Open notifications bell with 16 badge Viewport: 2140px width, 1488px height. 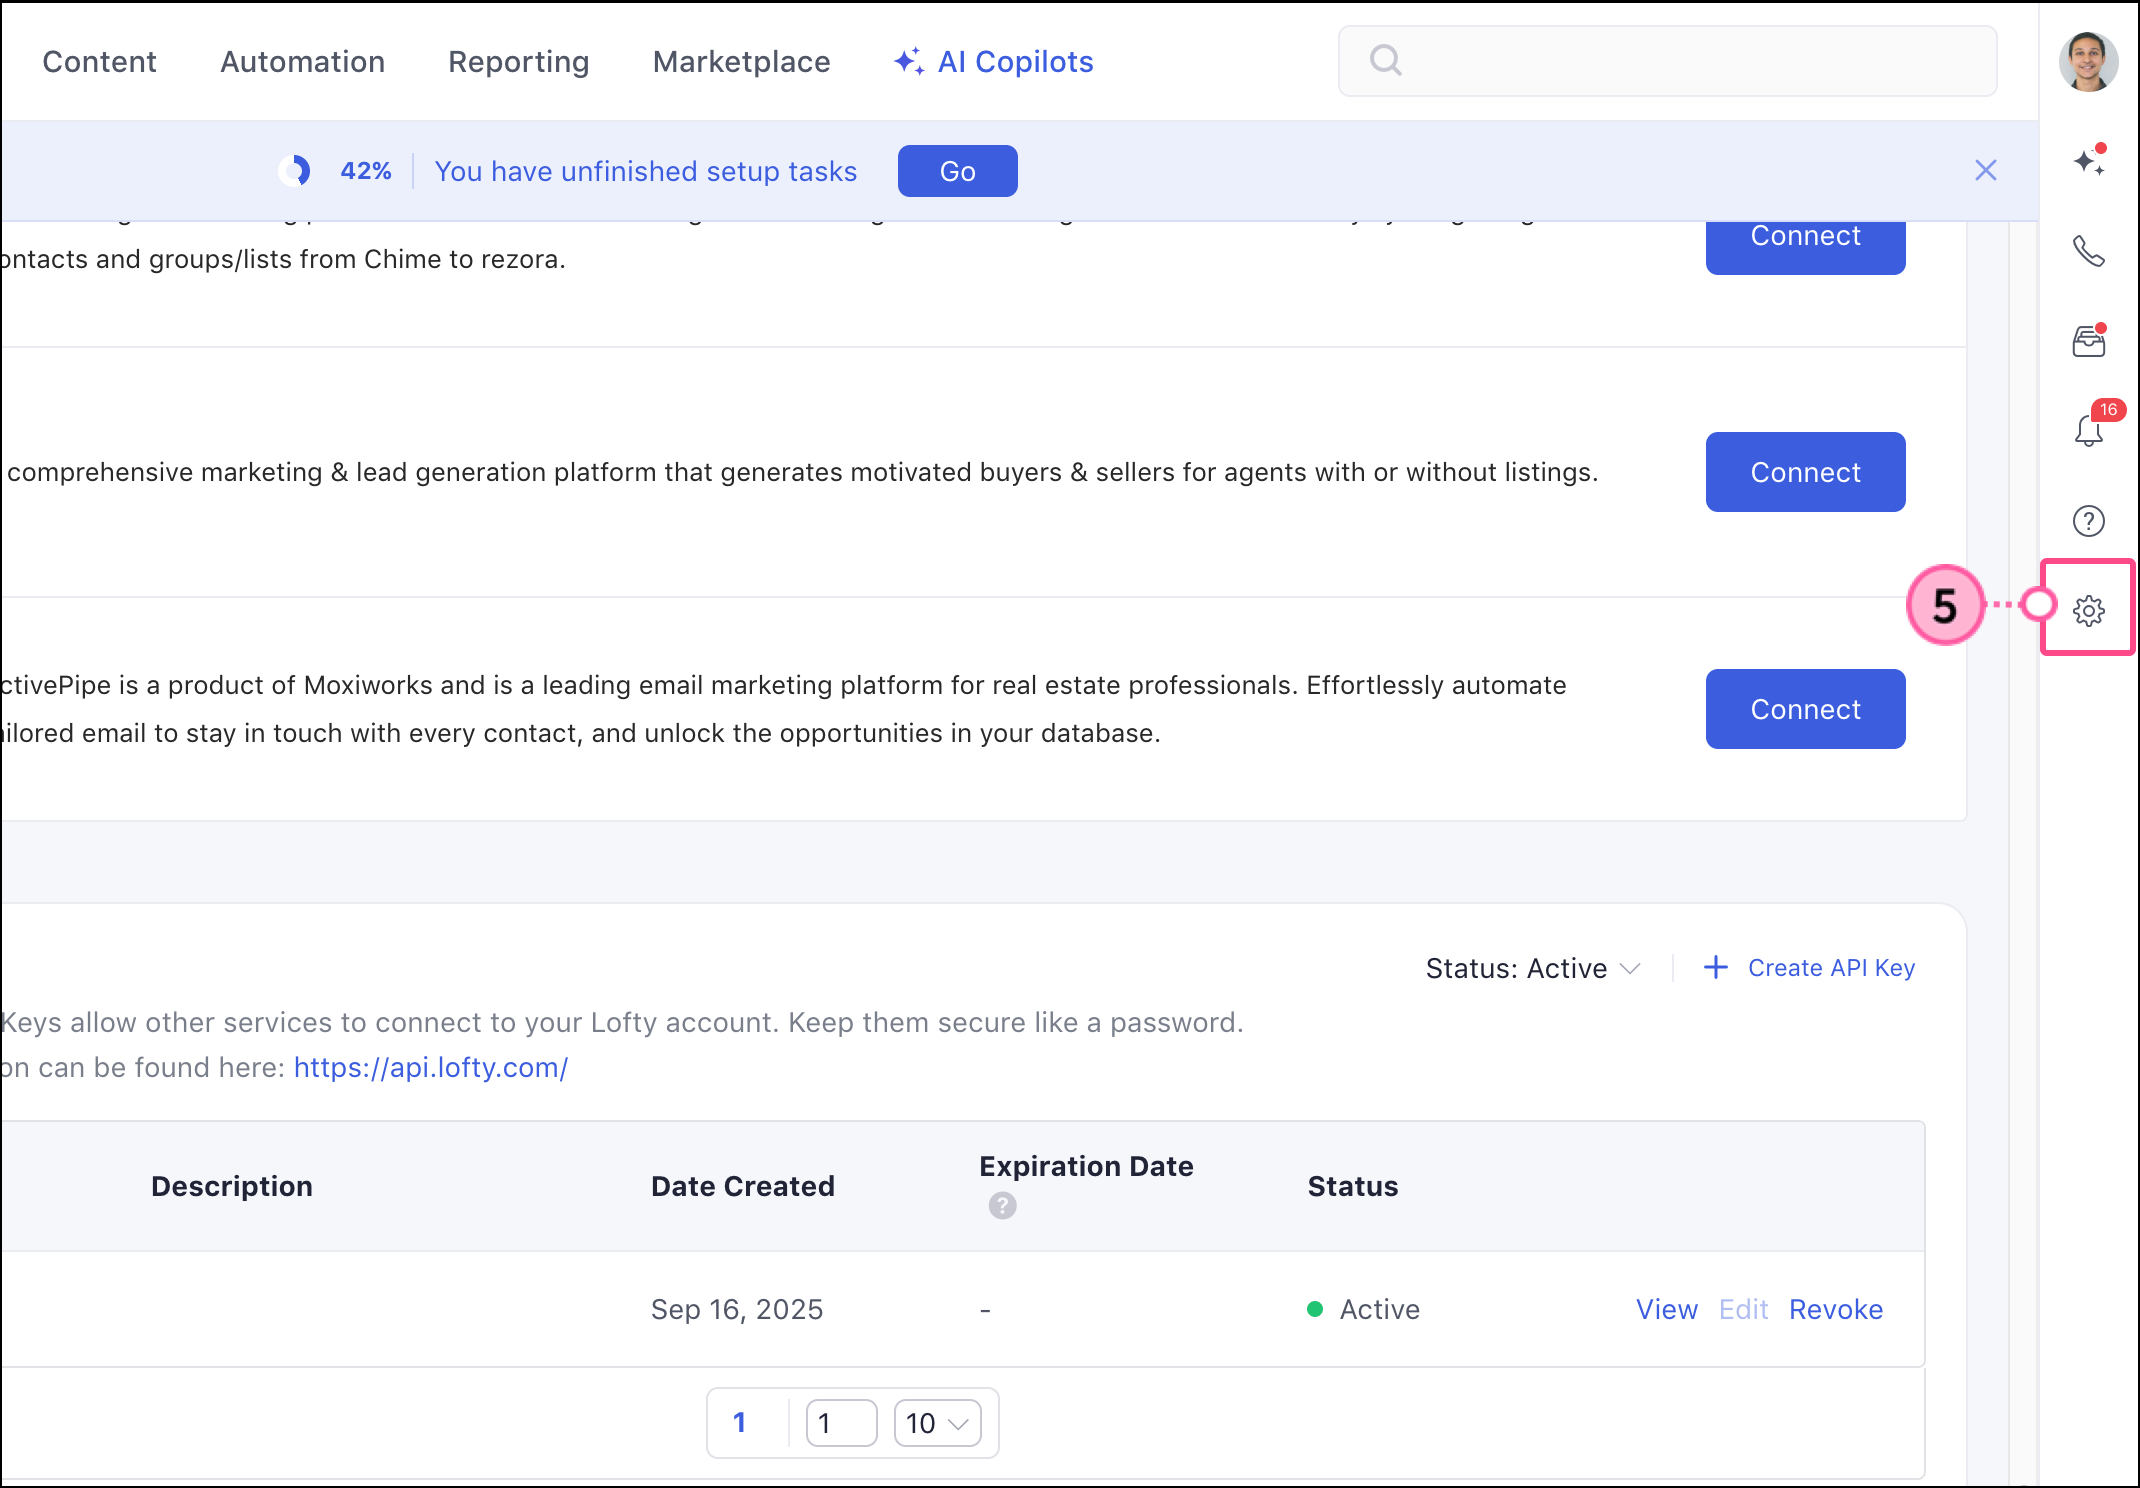point(2088,430)
